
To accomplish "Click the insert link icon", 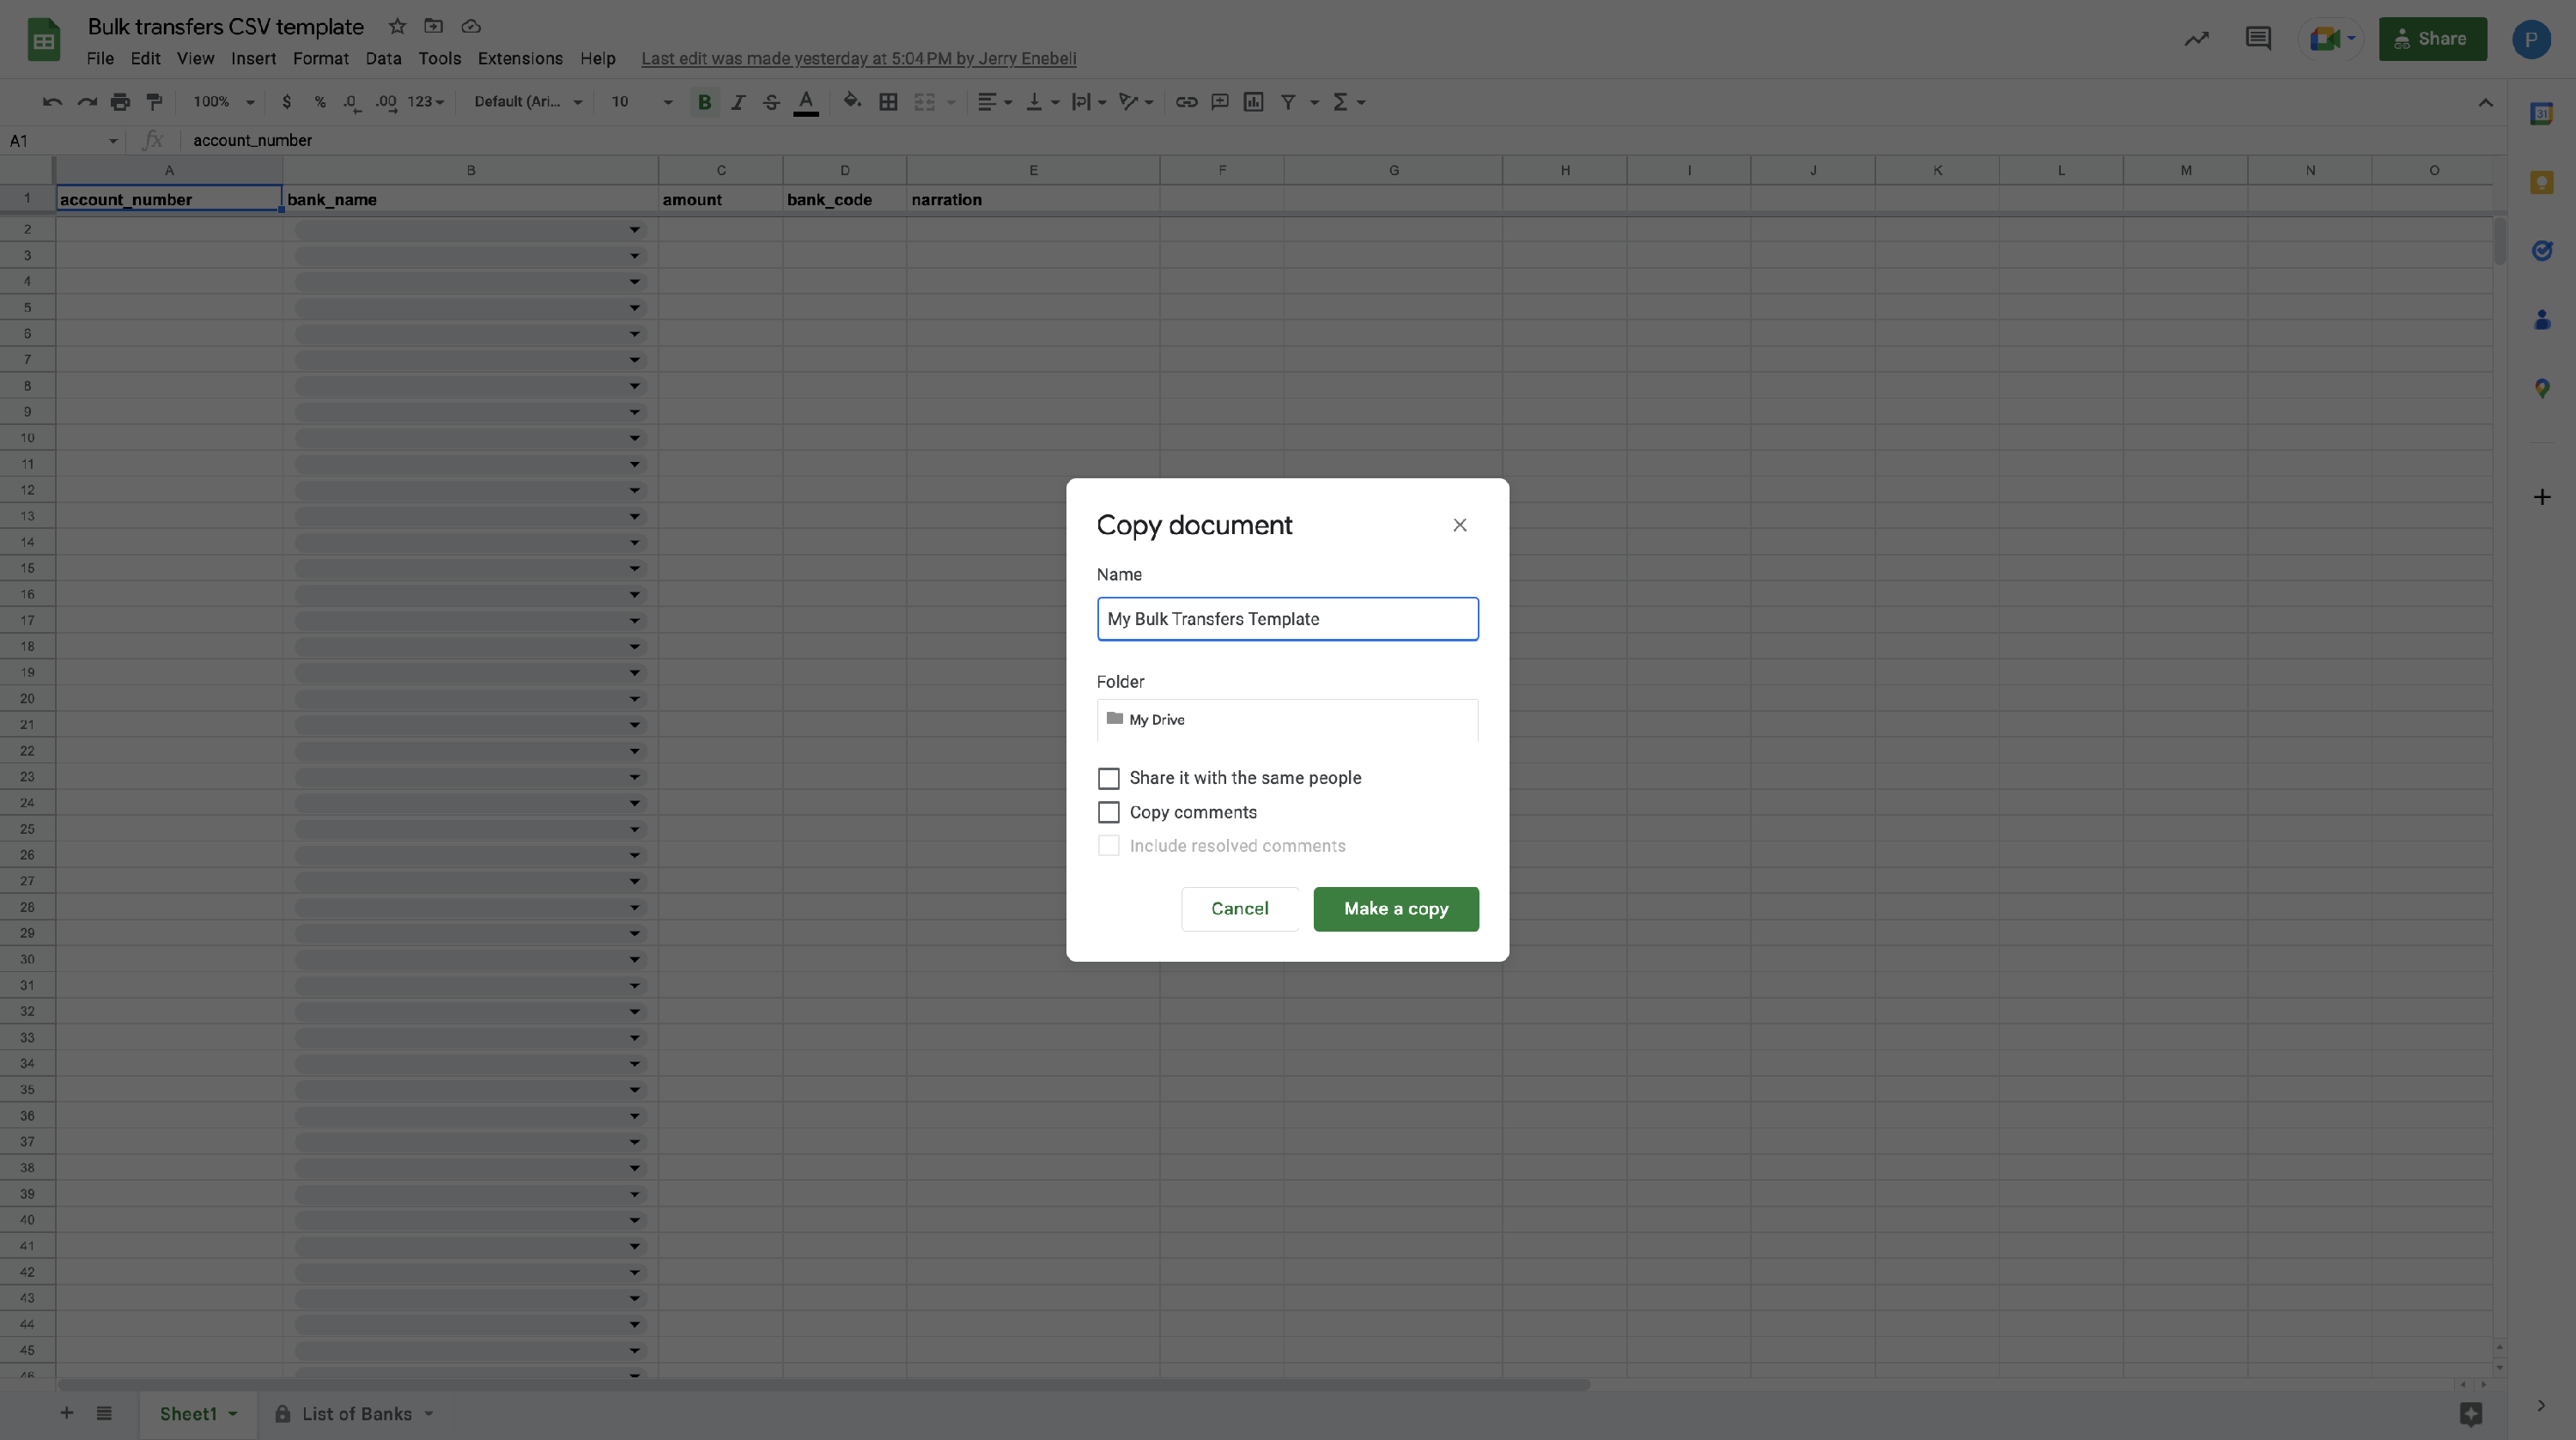I will [1186, 102].
